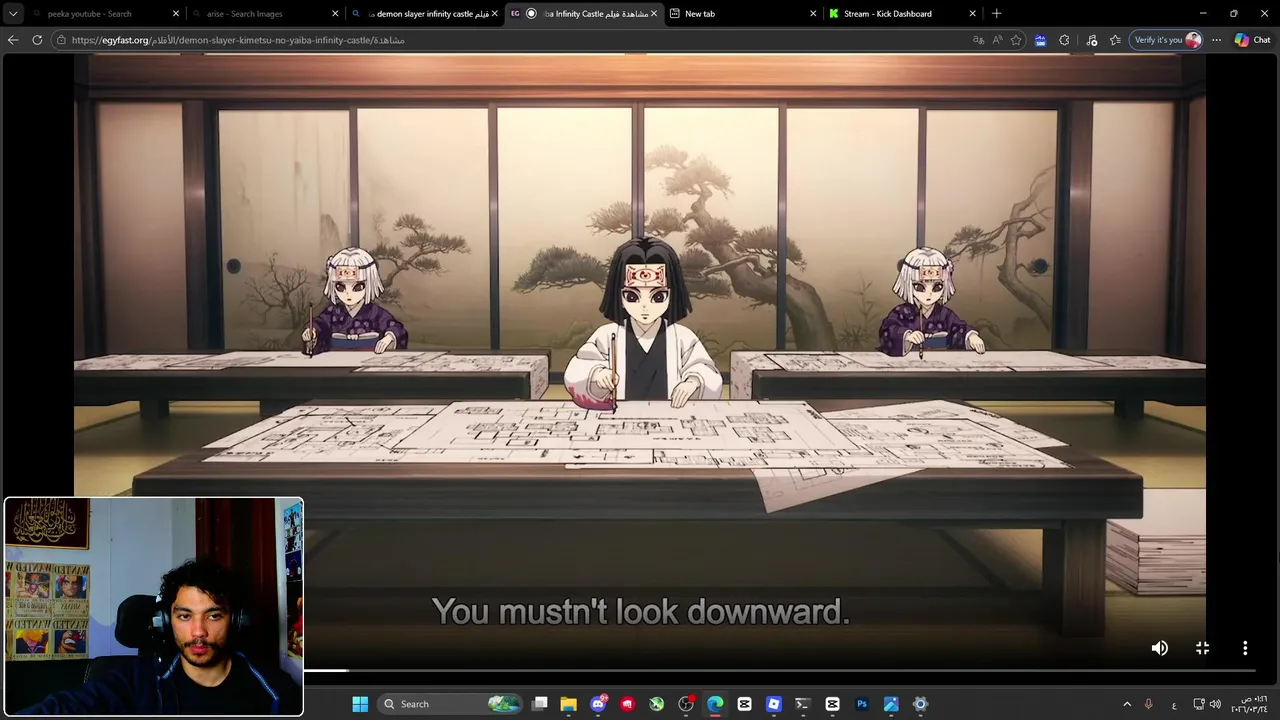The image size is (1280, 720).
Task: Open the Photos app icon in the taskbar
Action: [x=891, y=704]
